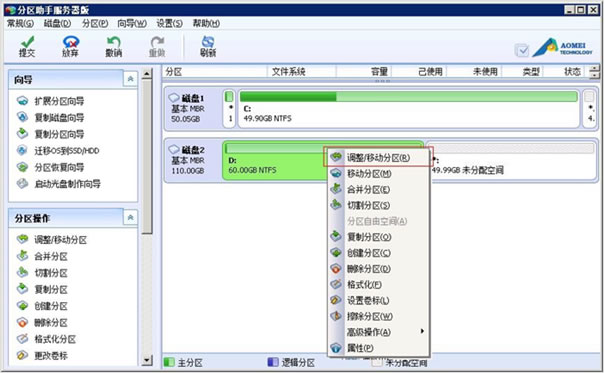This screenshot has width=604, height=373.
Task: Select 创建分区 in the sidebar operations
Action: point(42,306)
